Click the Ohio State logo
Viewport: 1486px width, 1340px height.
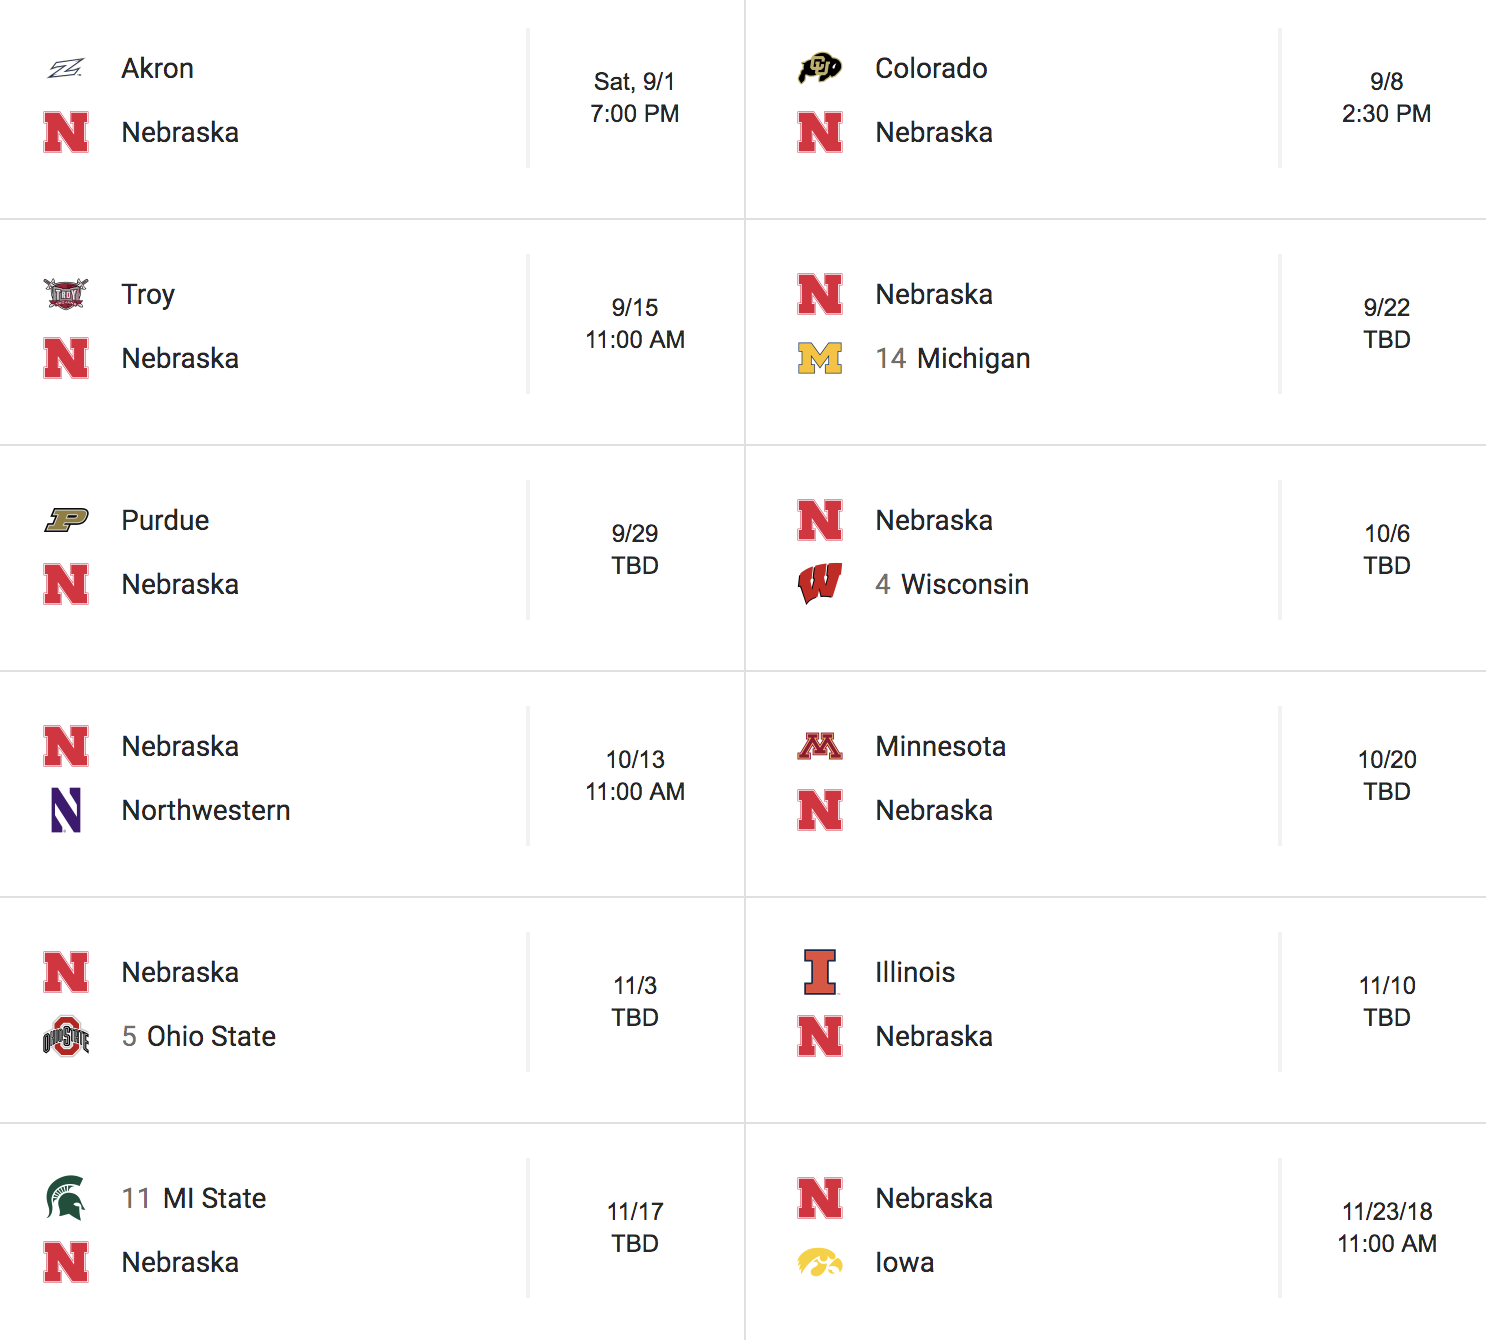click(x=66, y=1036)
